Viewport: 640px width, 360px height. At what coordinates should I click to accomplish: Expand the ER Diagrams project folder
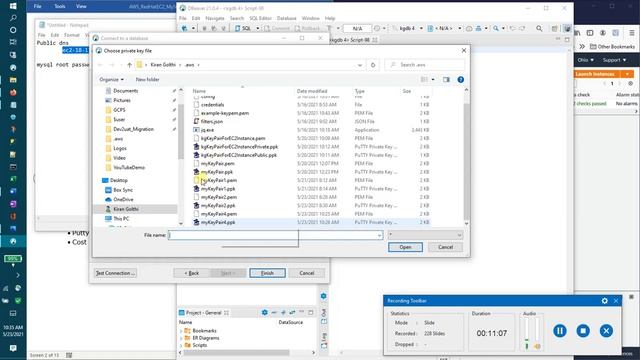tap(181, 338)
